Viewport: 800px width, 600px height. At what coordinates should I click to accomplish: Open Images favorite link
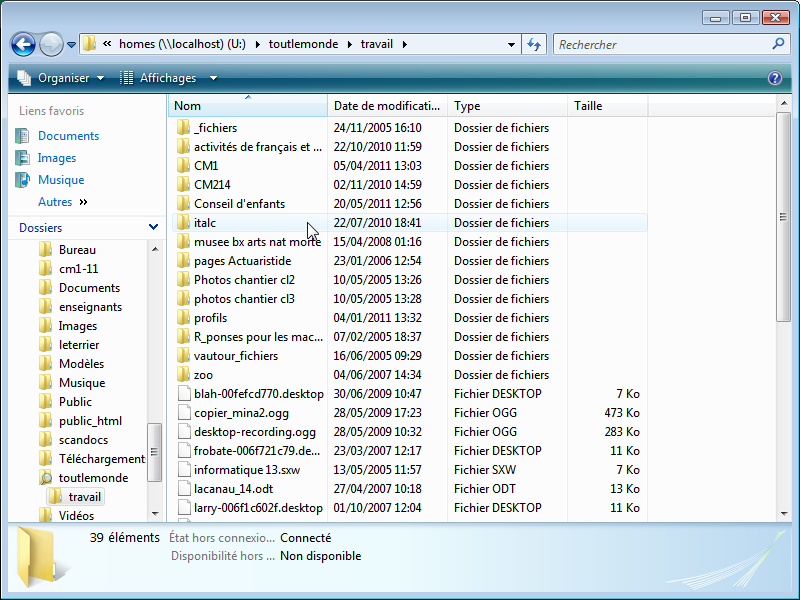point(57,158)
